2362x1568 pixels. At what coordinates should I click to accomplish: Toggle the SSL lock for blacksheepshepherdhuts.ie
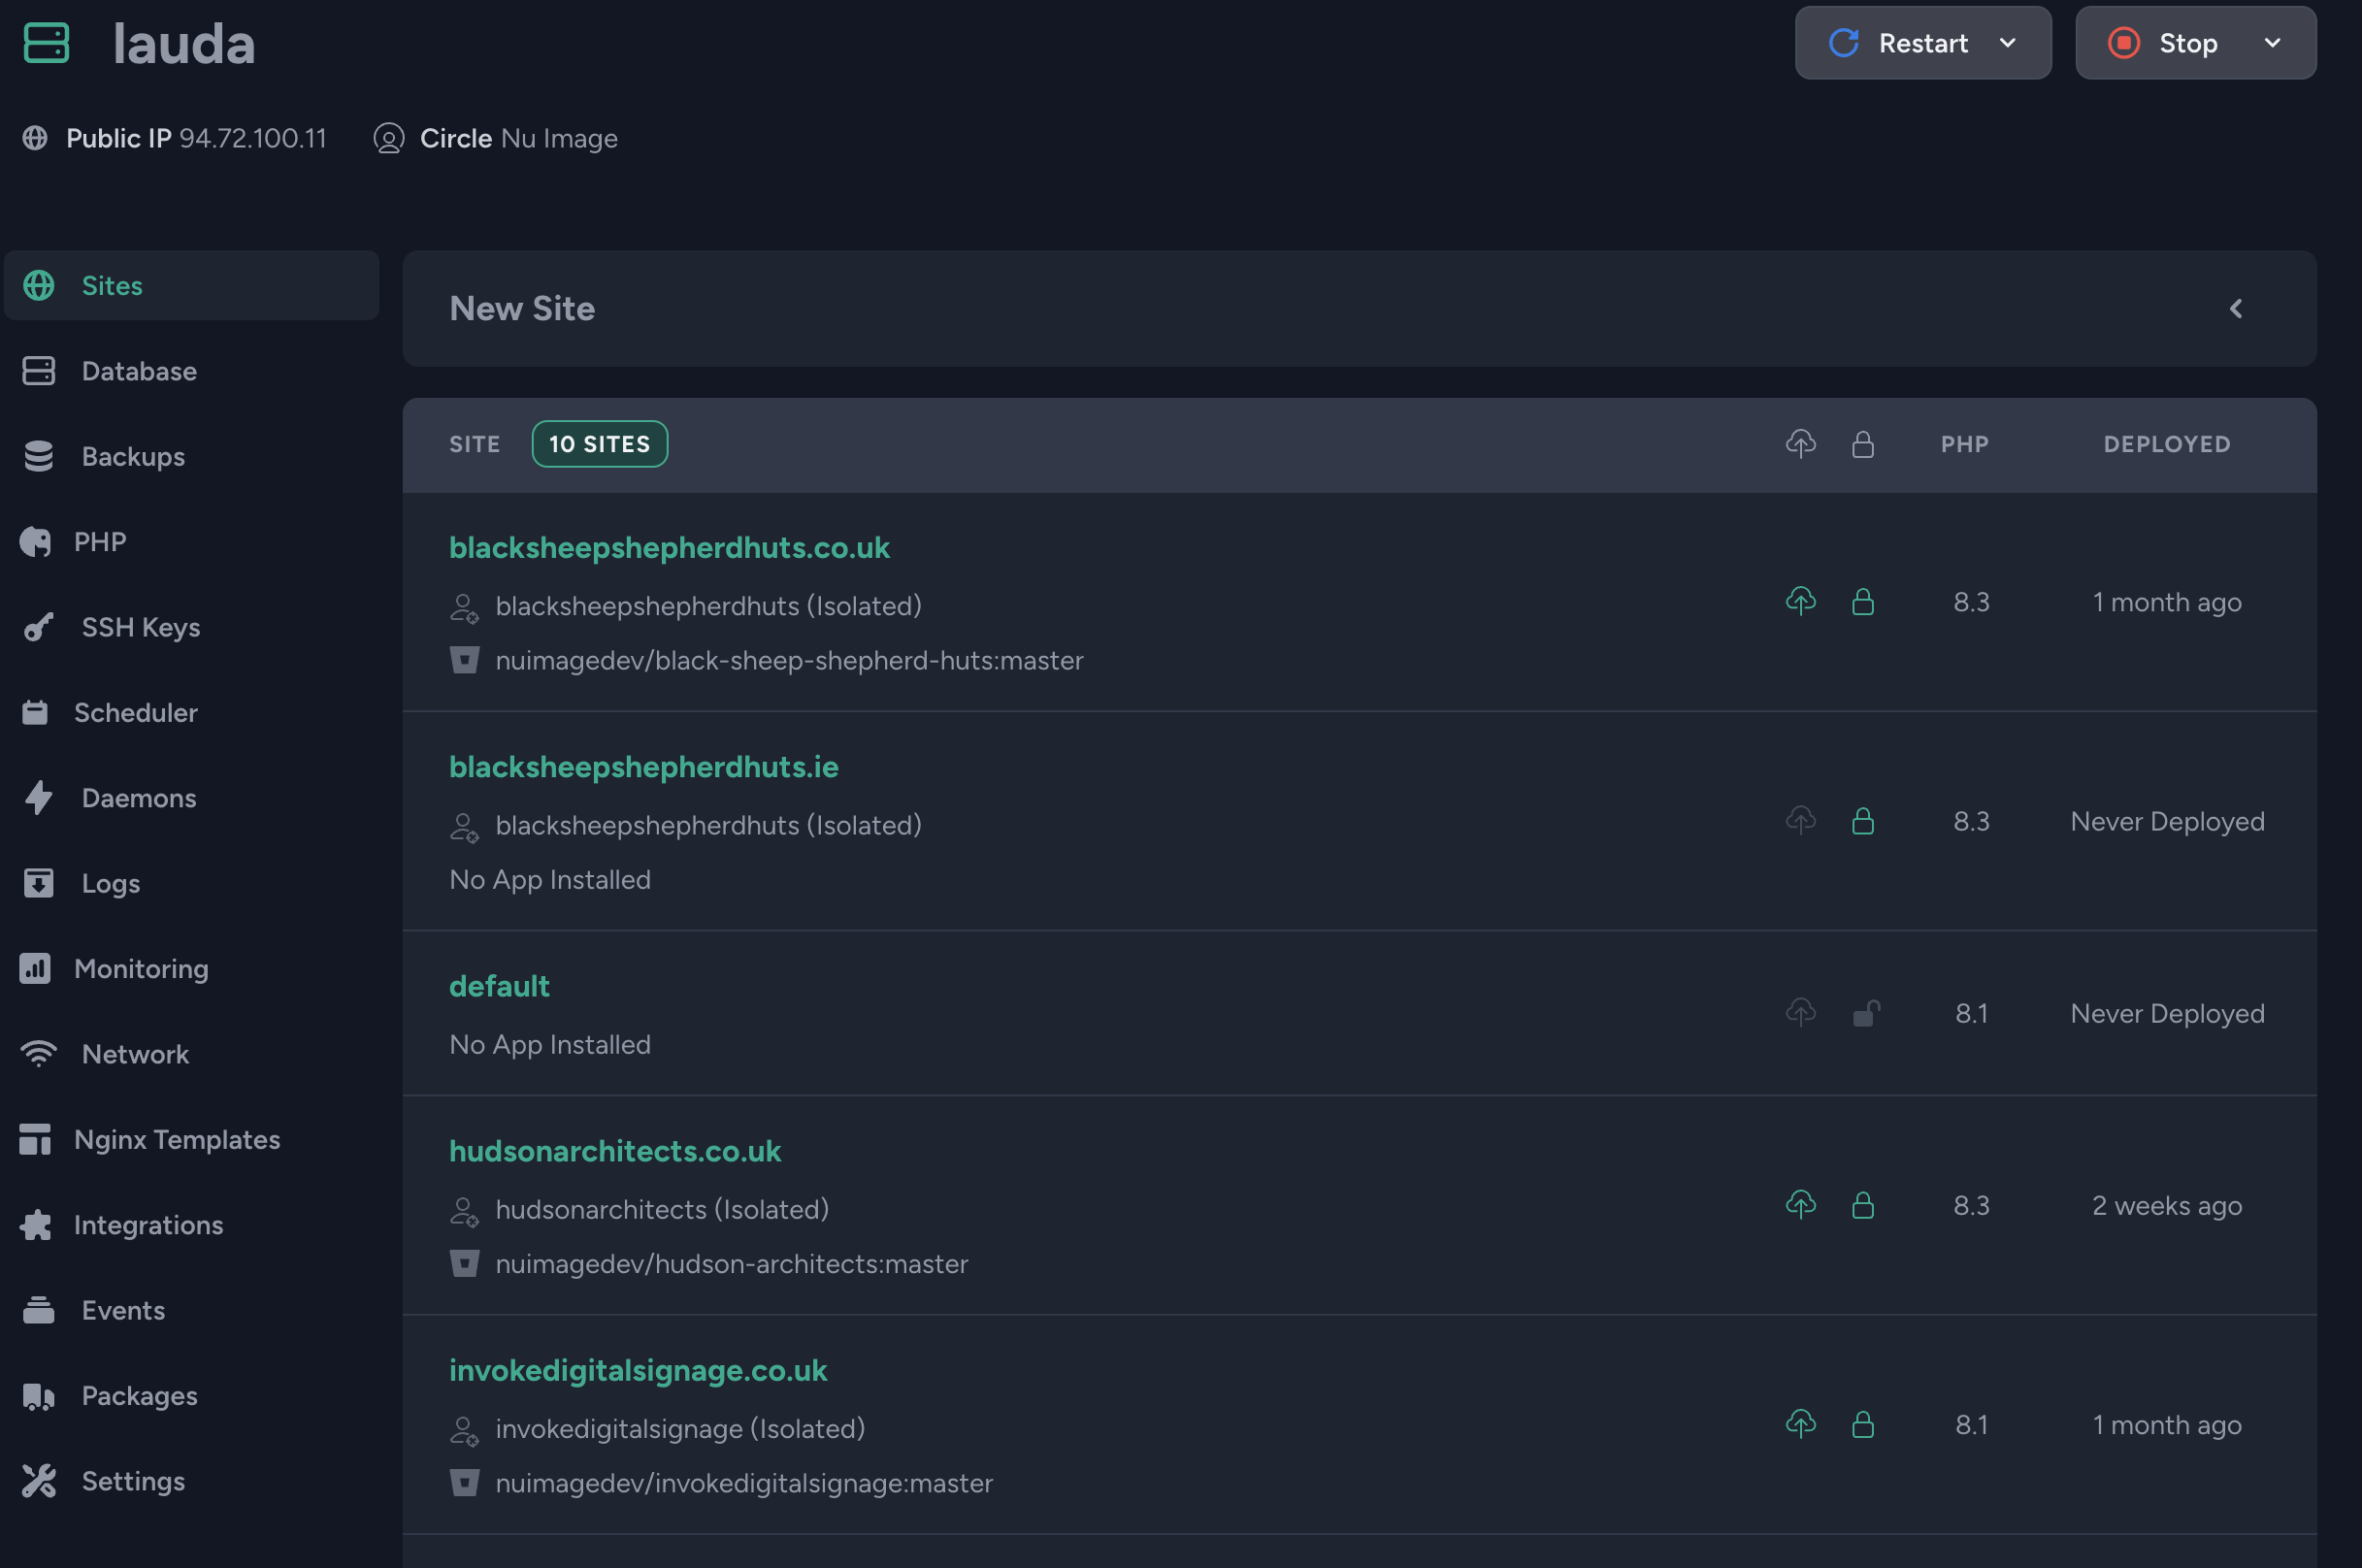click(1862, 821)
